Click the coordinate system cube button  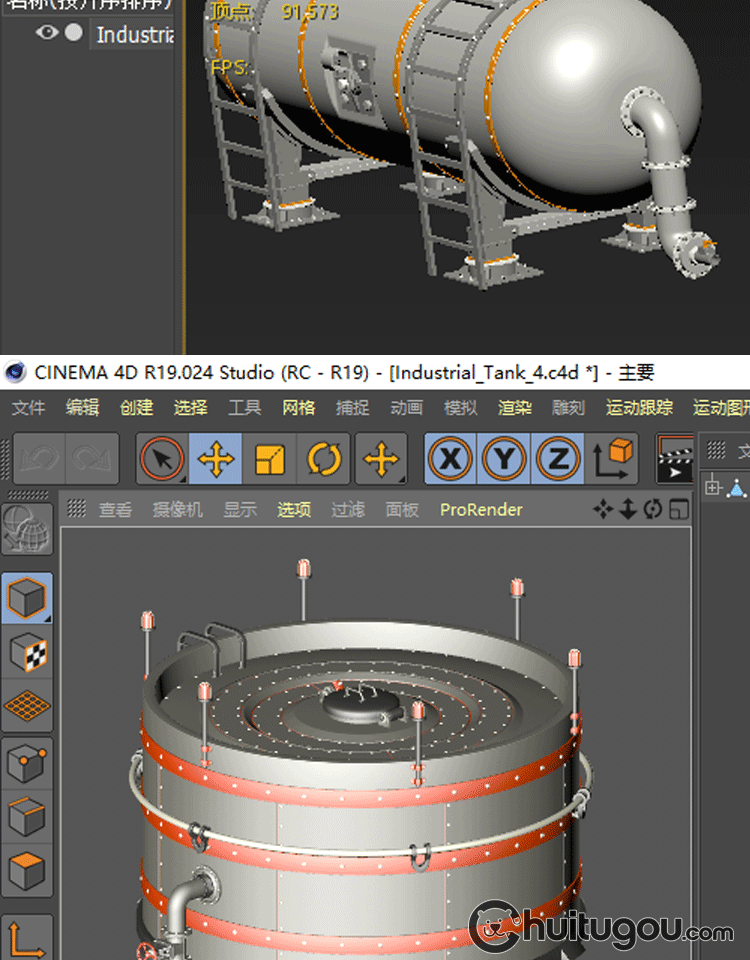pyautogui.click(x=614, y=459)
